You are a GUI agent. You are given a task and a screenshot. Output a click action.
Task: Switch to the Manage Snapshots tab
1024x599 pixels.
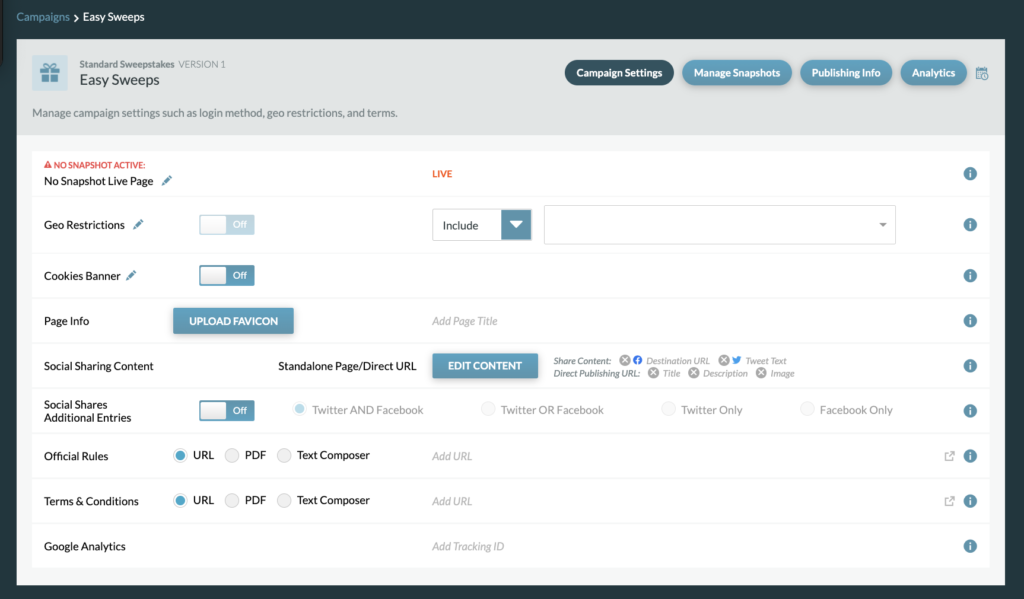coord(737,73)
